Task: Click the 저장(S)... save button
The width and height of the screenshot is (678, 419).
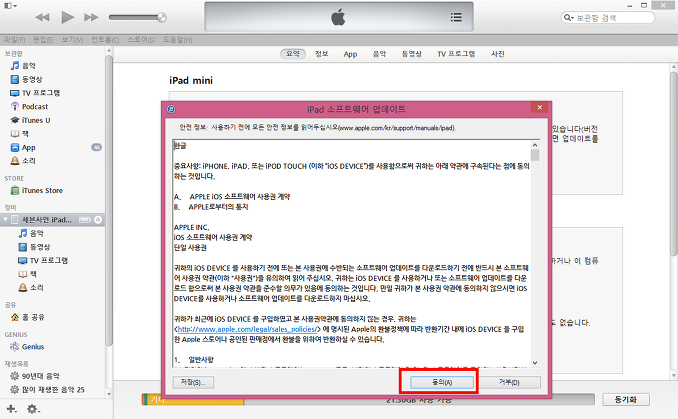Action: [x=193, y=382]
